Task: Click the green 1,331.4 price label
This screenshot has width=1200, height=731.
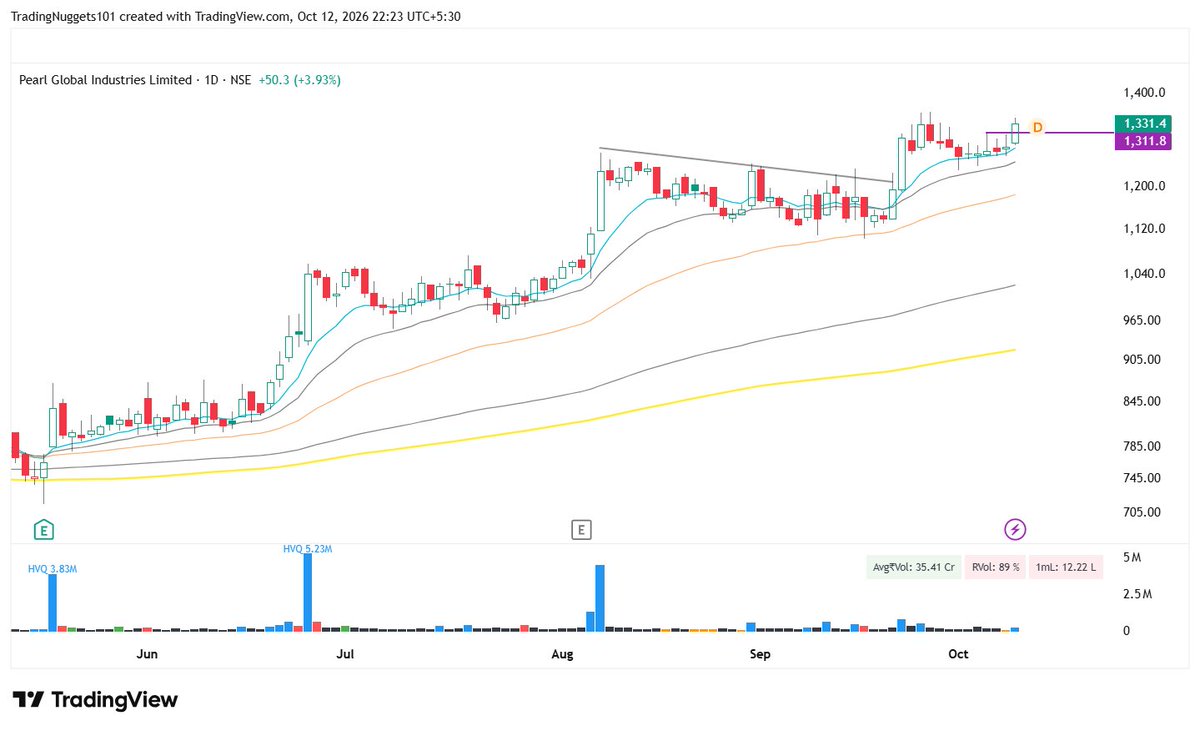Action: [x=1141, y=124]
